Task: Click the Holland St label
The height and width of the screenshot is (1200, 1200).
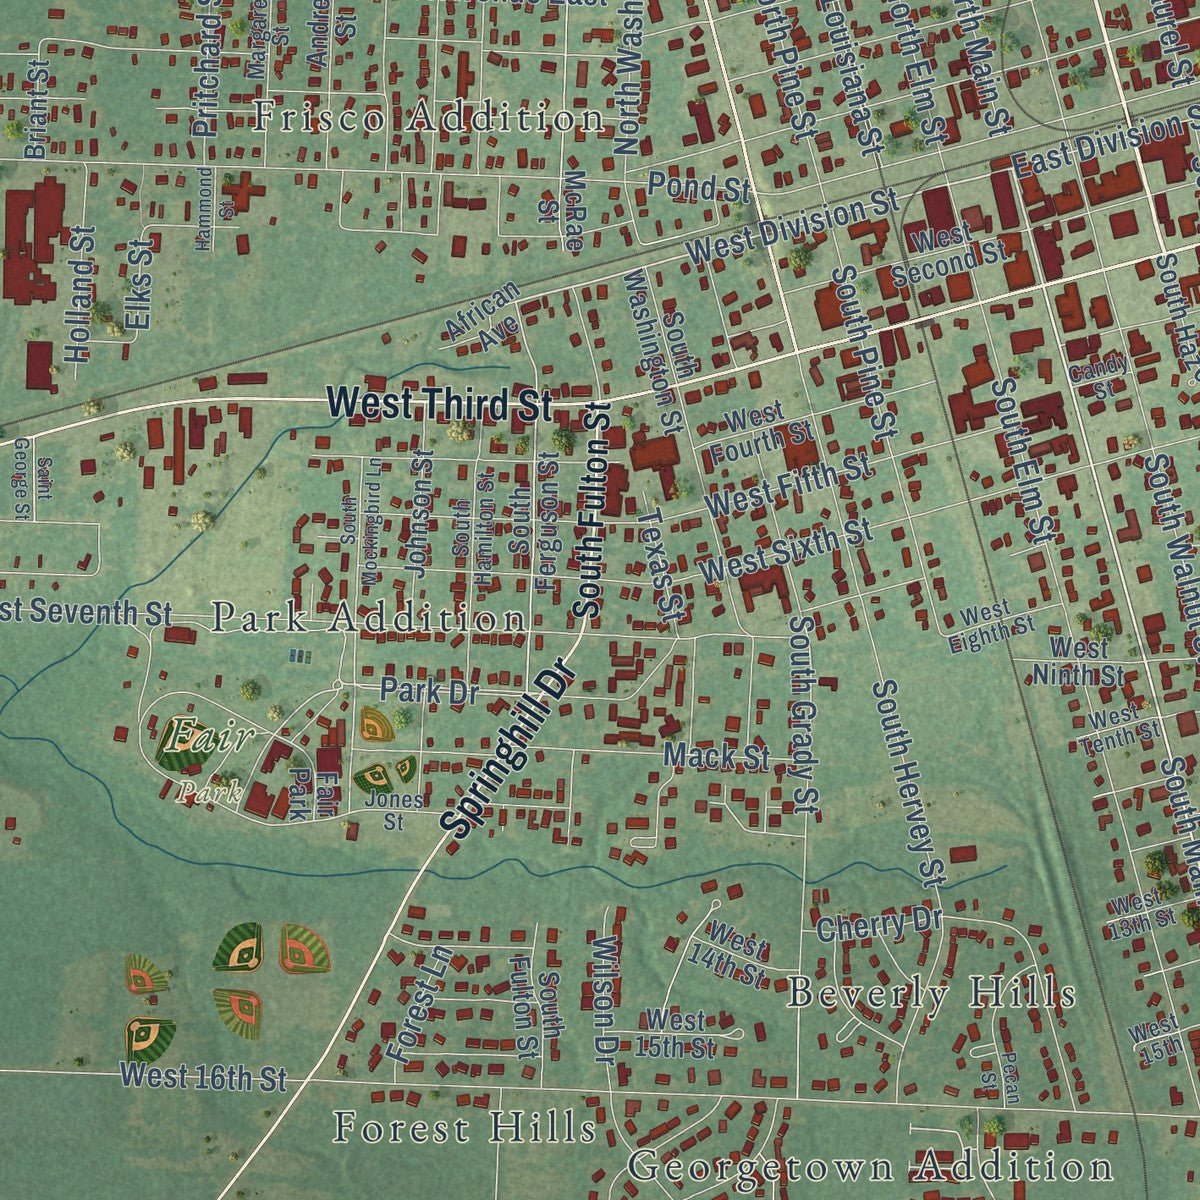Action: click(x=81, y=293)
